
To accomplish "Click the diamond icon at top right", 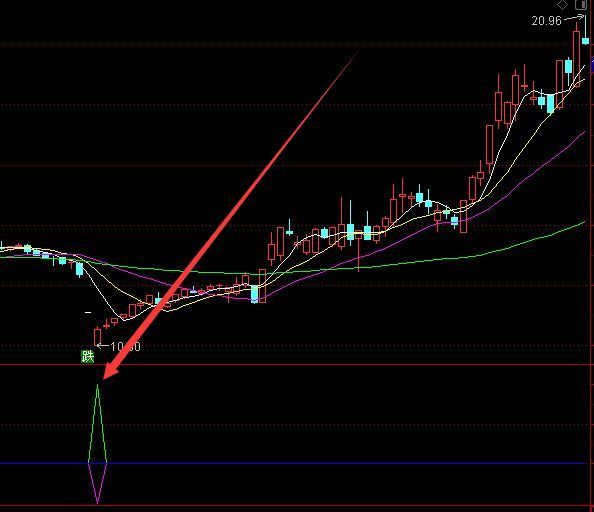I will [562, 5].
